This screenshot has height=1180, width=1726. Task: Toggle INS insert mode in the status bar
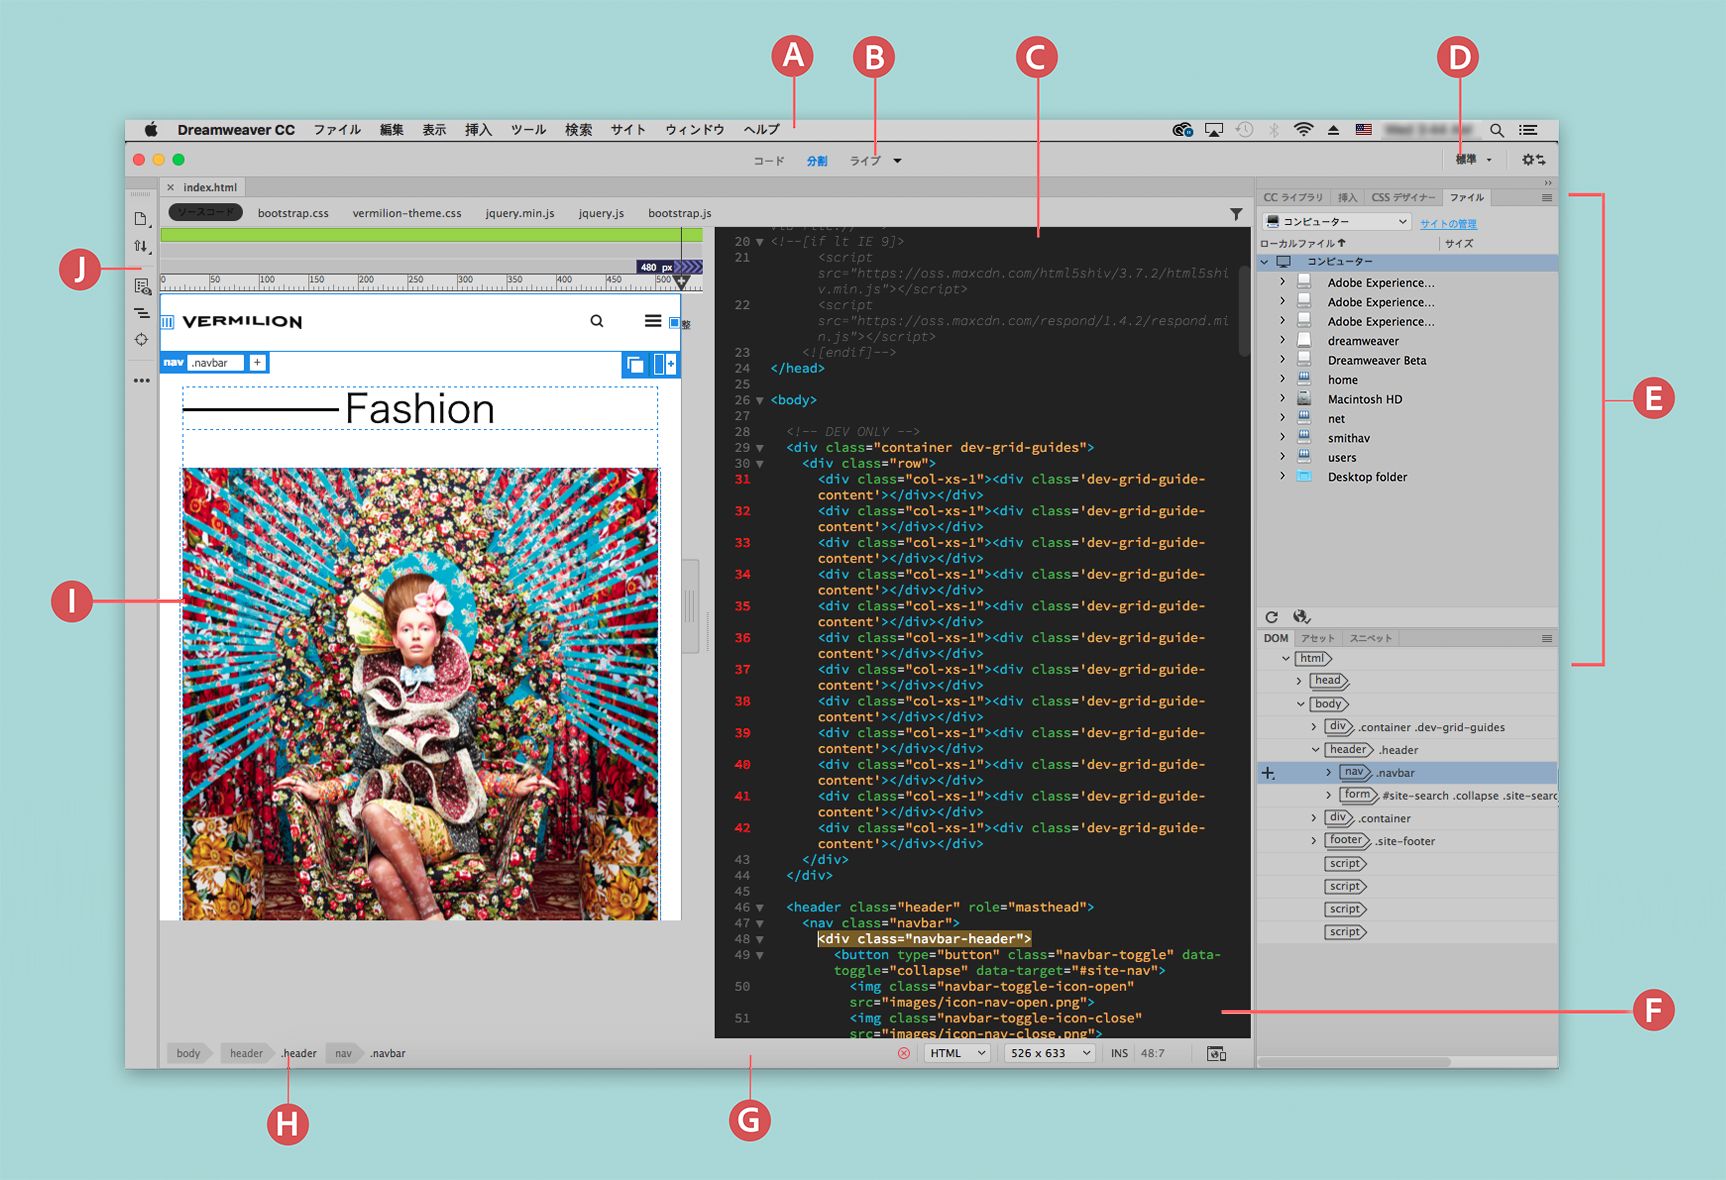coord(1119,1053)
